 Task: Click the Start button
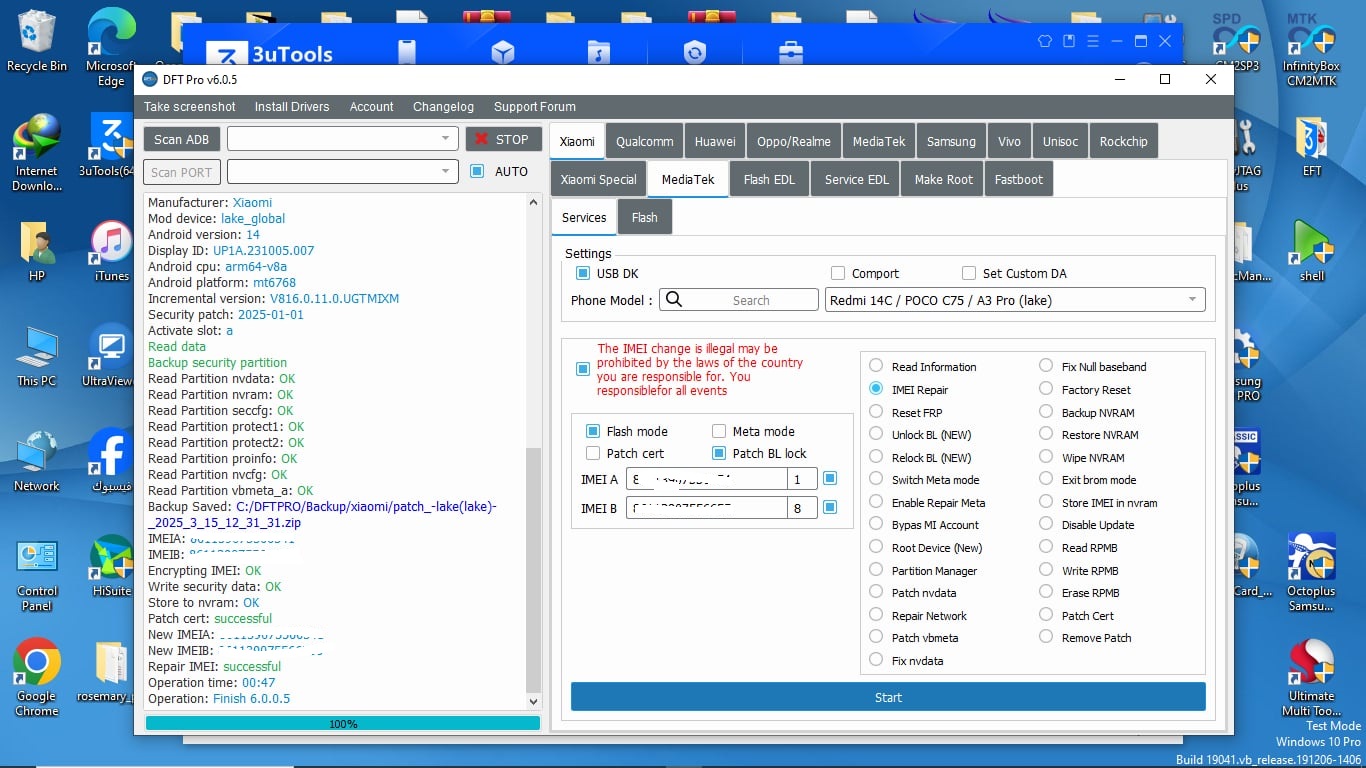(888, 697)
